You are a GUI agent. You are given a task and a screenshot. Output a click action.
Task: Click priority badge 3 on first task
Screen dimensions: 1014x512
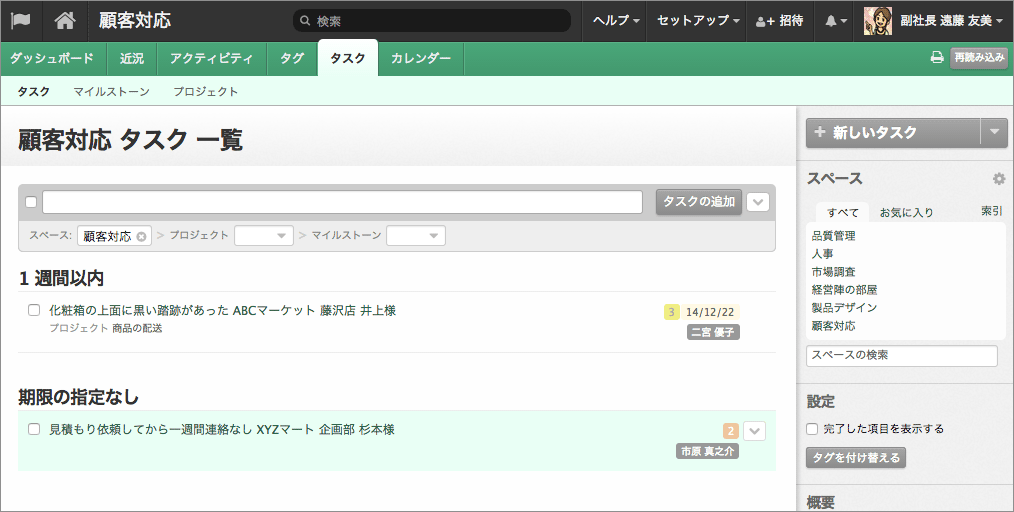coord(671,312)
